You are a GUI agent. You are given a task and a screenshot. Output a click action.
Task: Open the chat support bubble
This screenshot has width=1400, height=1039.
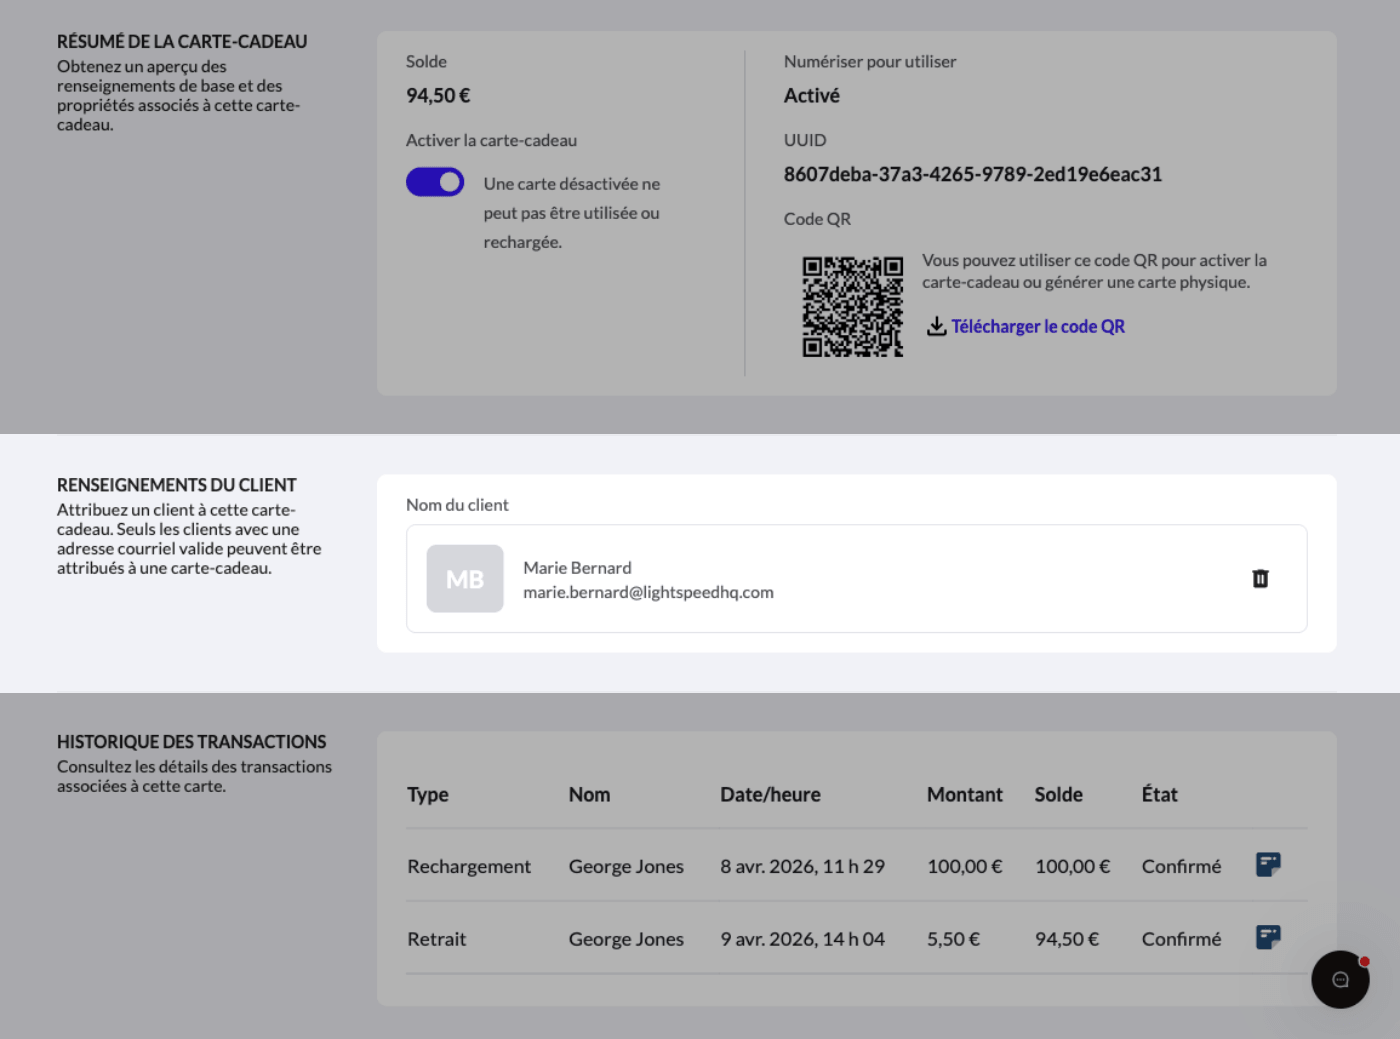tap(1340, 979)
